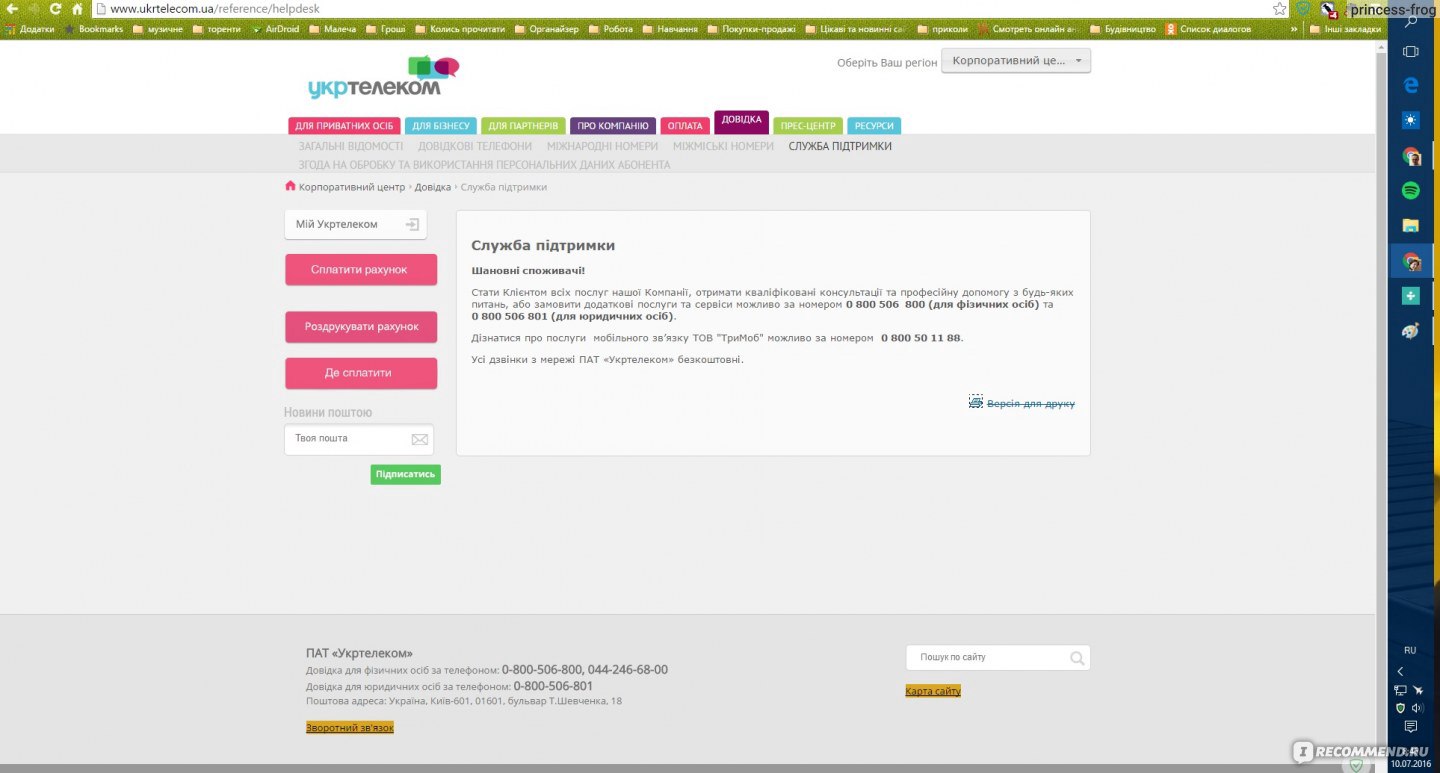Open File Explorer from the taskbar

(x=1411, y=225)
